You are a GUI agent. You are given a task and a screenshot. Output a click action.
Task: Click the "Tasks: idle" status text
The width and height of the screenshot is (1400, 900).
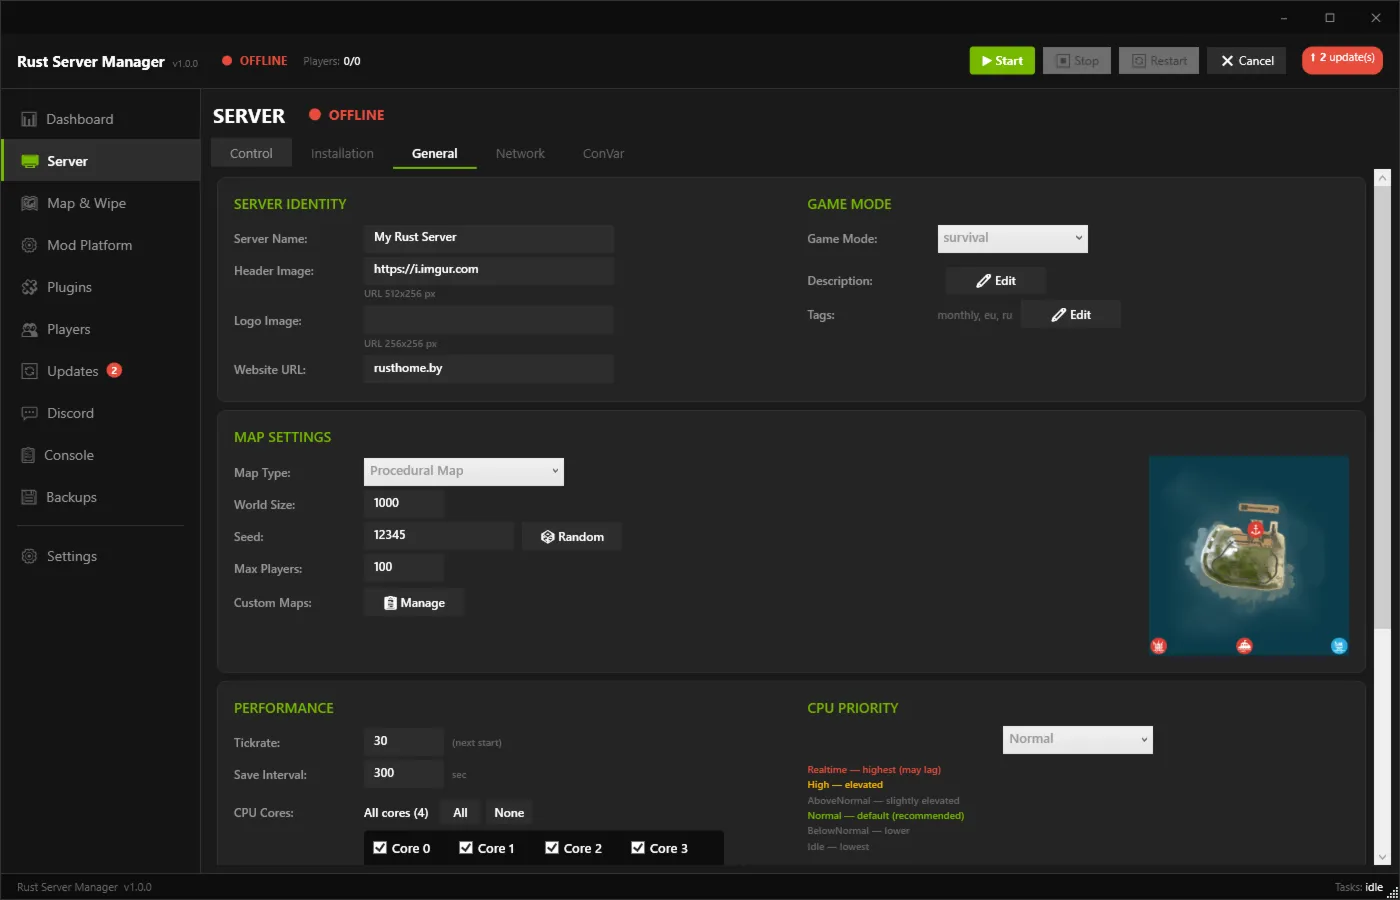click(x=1358, y=888)
